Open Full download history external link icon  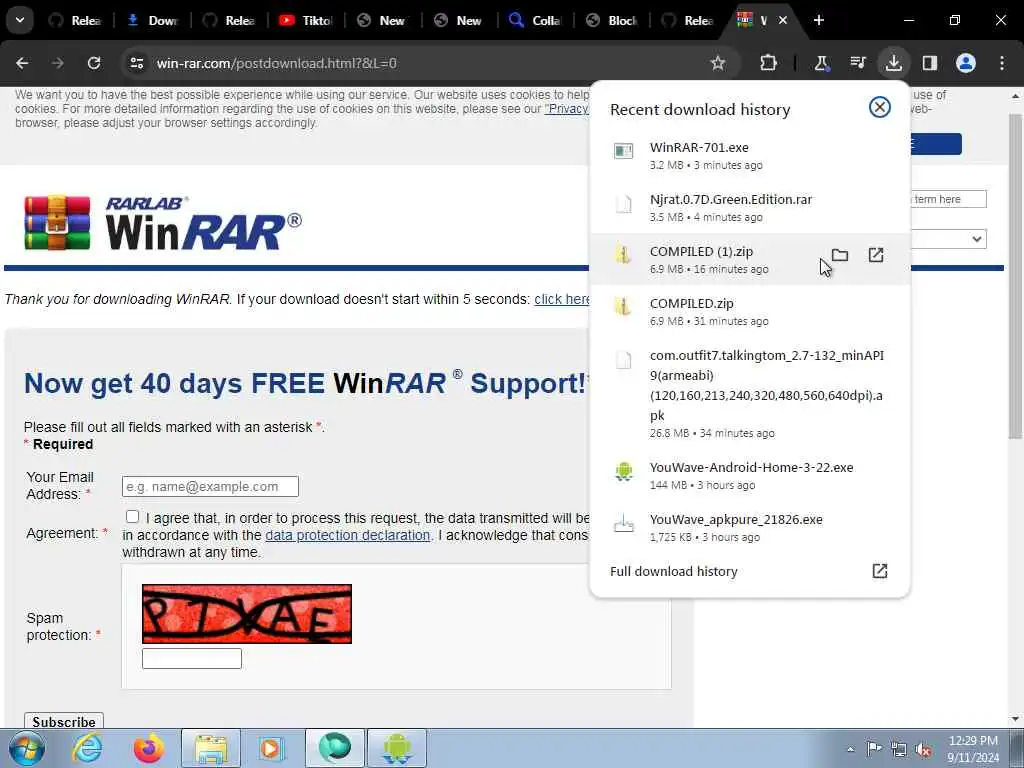tap(880, 571)
